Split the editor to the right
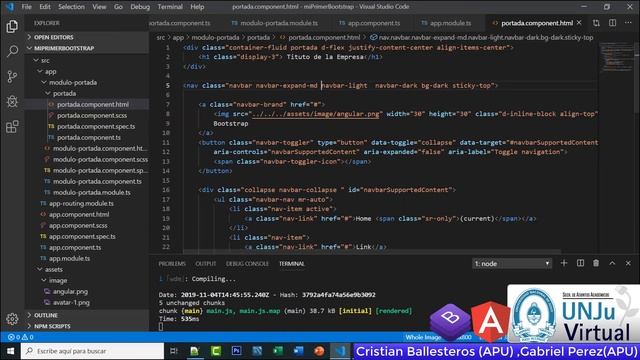This screenshot has width=640, height=360. tap(612, 23)
